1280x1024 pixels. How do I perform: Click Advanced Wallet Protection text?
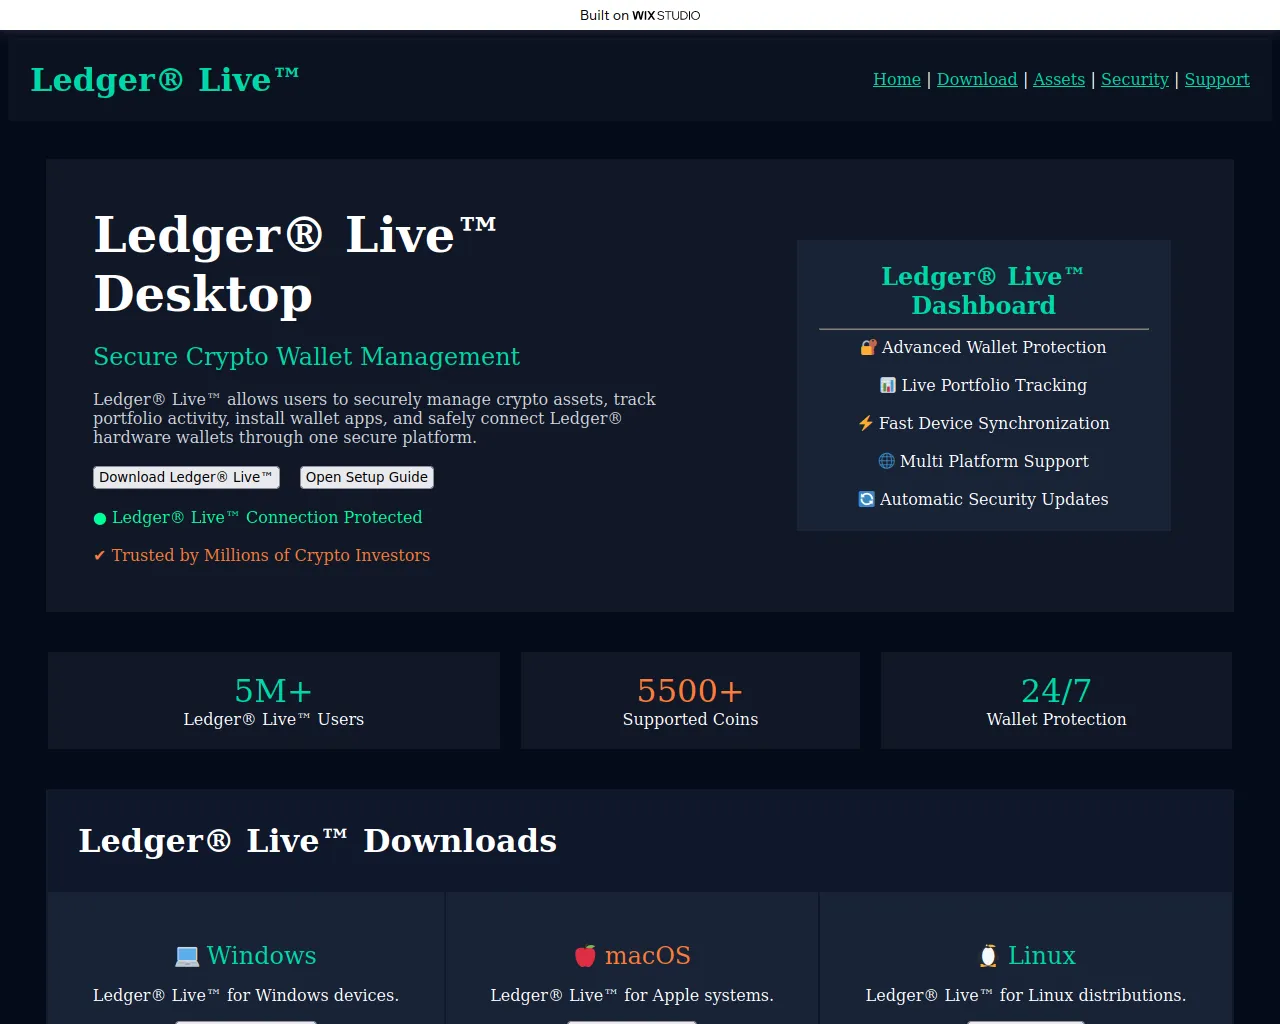[994, 347]
